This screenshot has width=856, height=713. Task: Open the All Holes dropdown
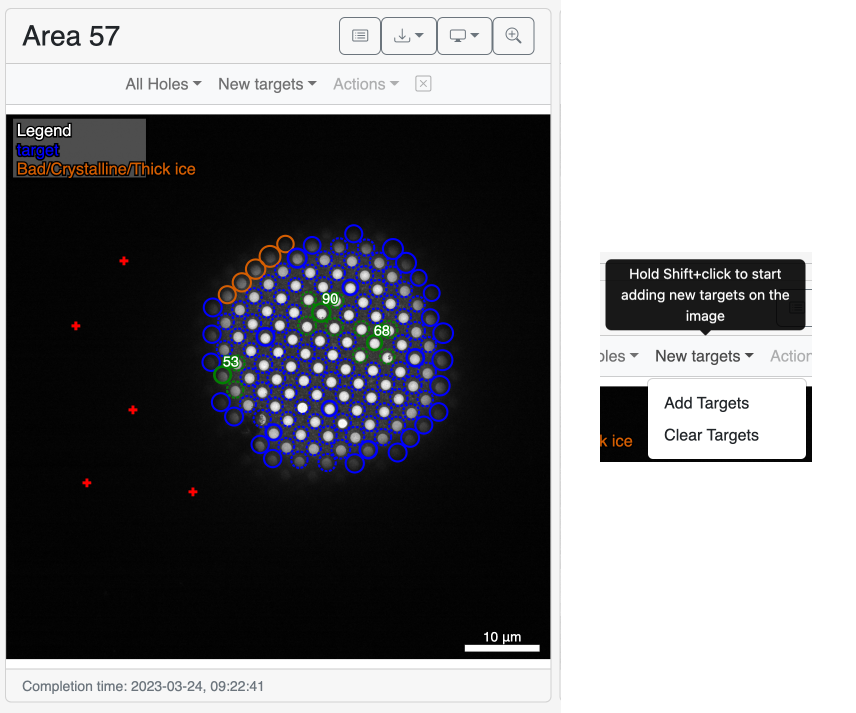(162, 84)
